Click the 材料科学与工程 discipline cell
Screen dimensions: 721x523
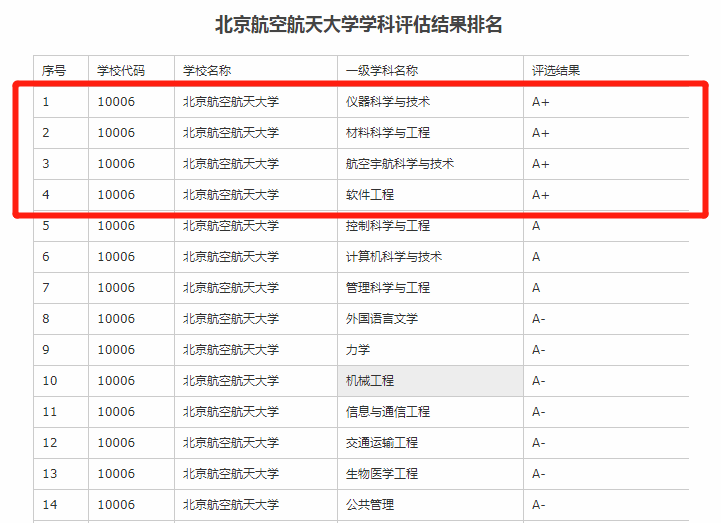[387, 133]
